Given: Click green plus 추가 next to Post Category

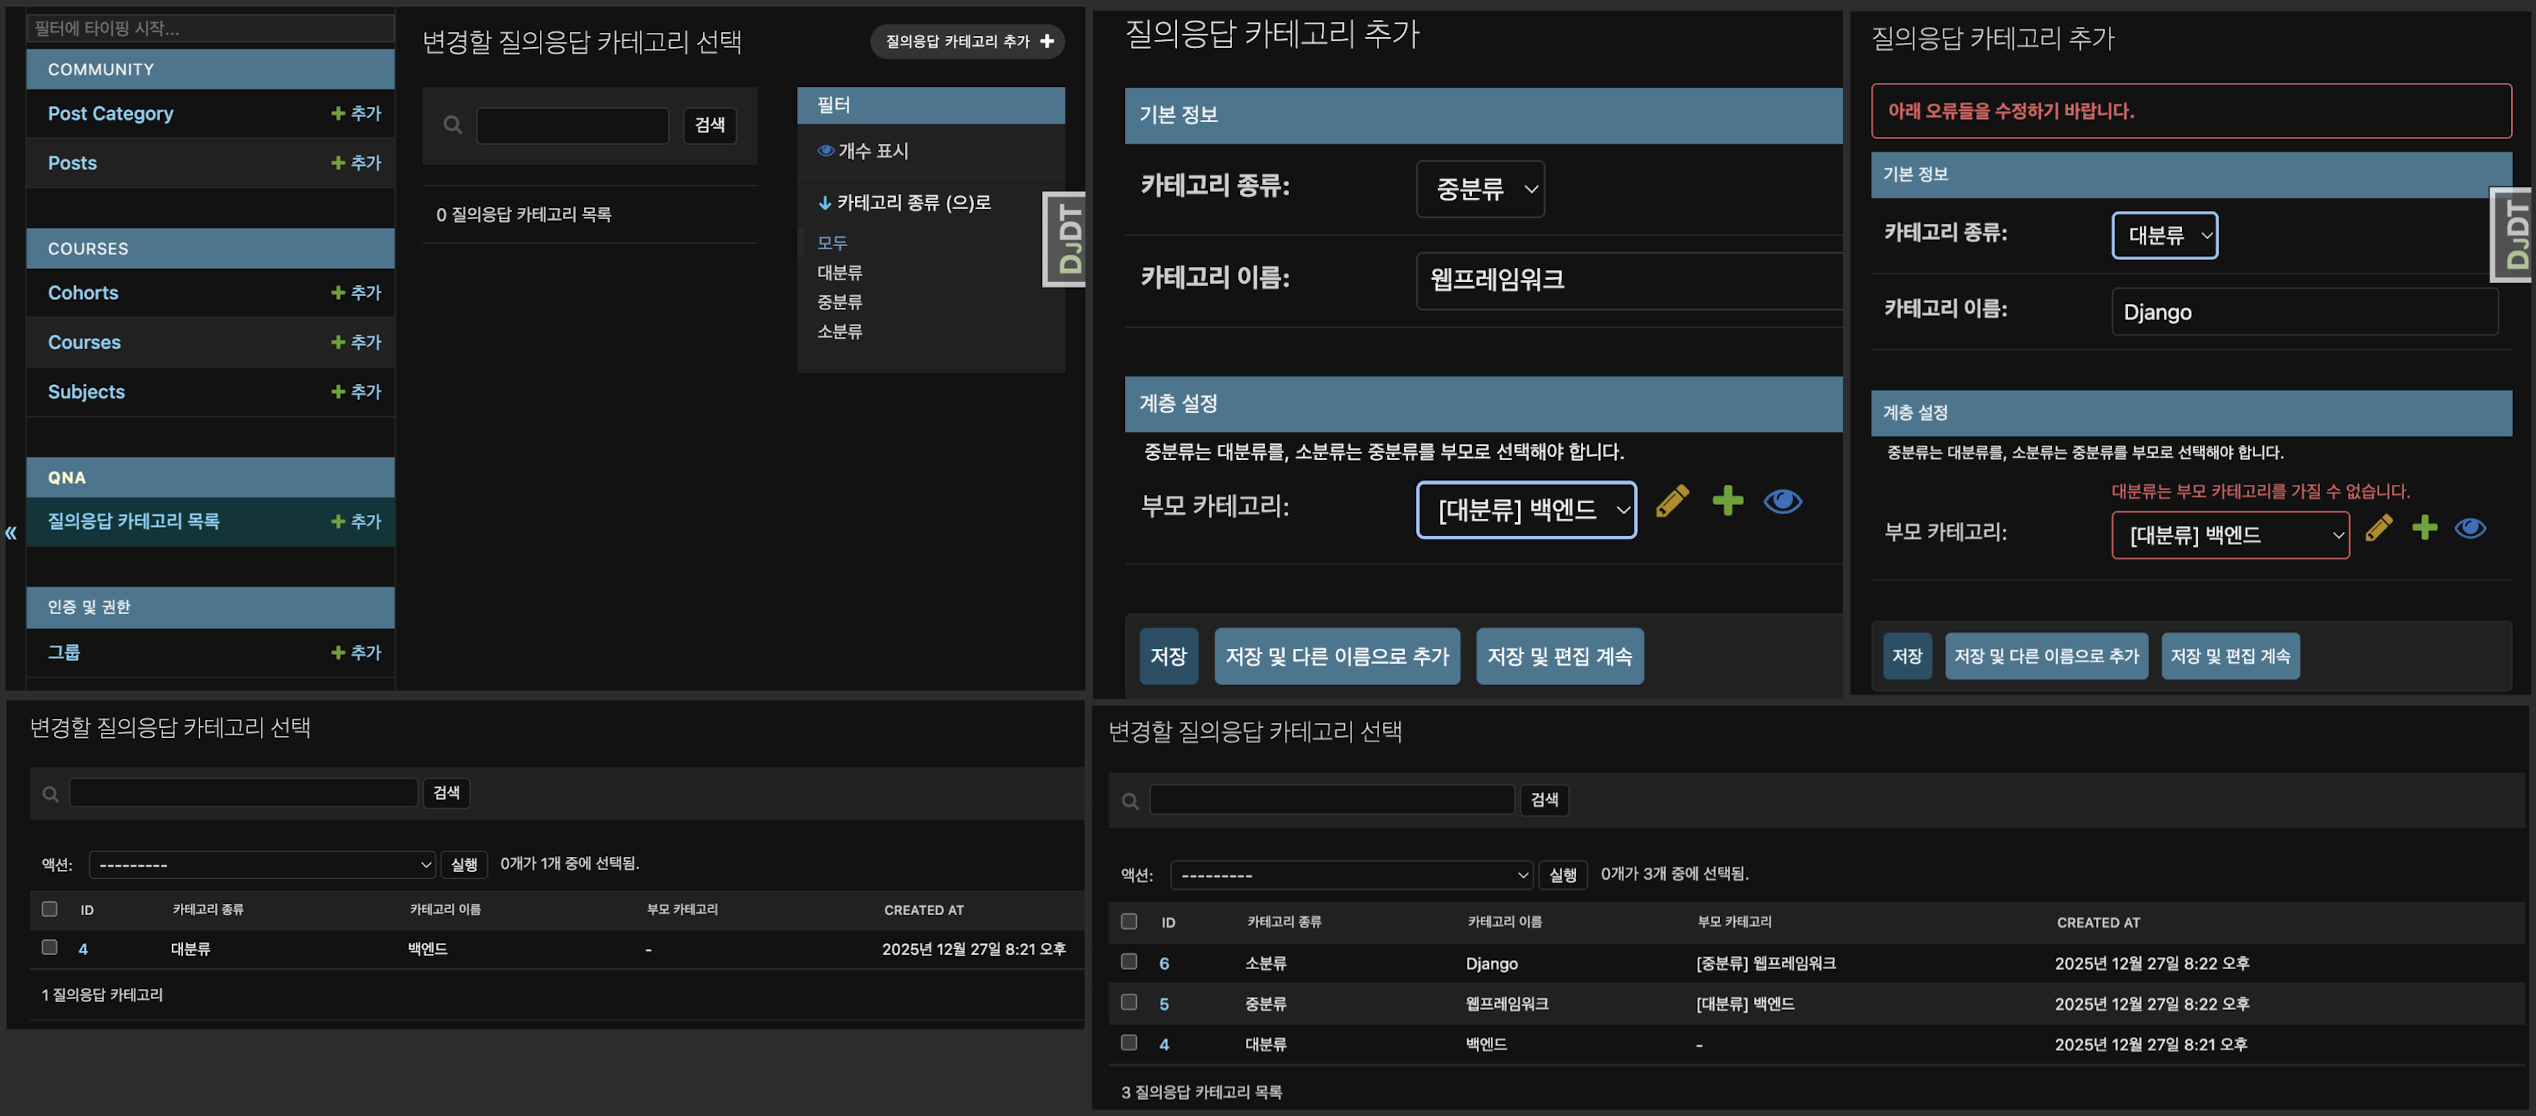Looking at the screenshot, I should point(355,114).
